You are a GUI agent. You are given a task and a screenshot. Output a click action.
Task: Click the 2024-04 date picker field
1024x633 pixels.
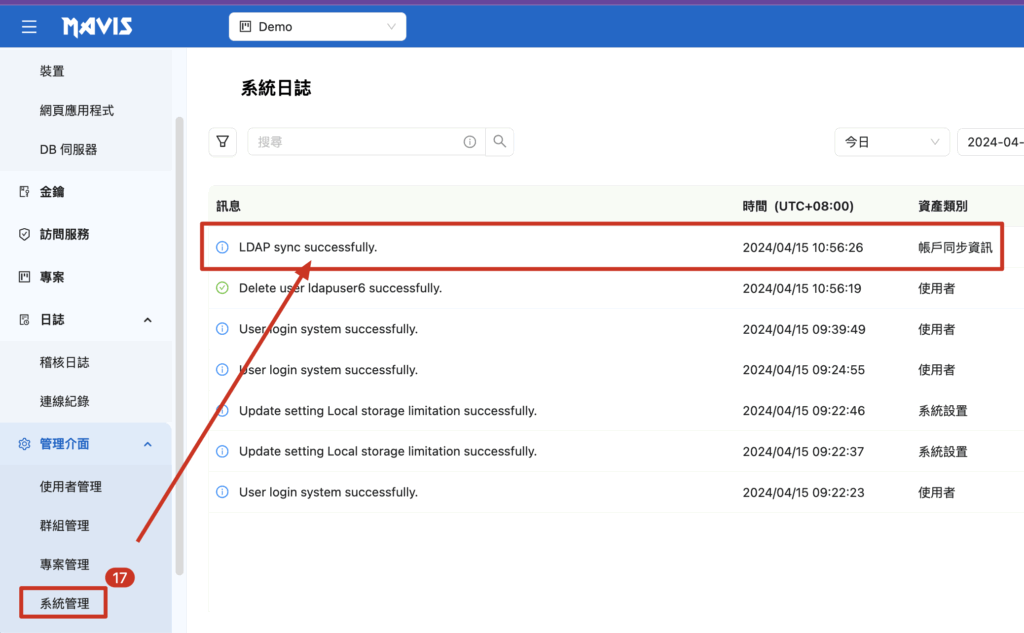pyautogui.click(x=992, y=142)
